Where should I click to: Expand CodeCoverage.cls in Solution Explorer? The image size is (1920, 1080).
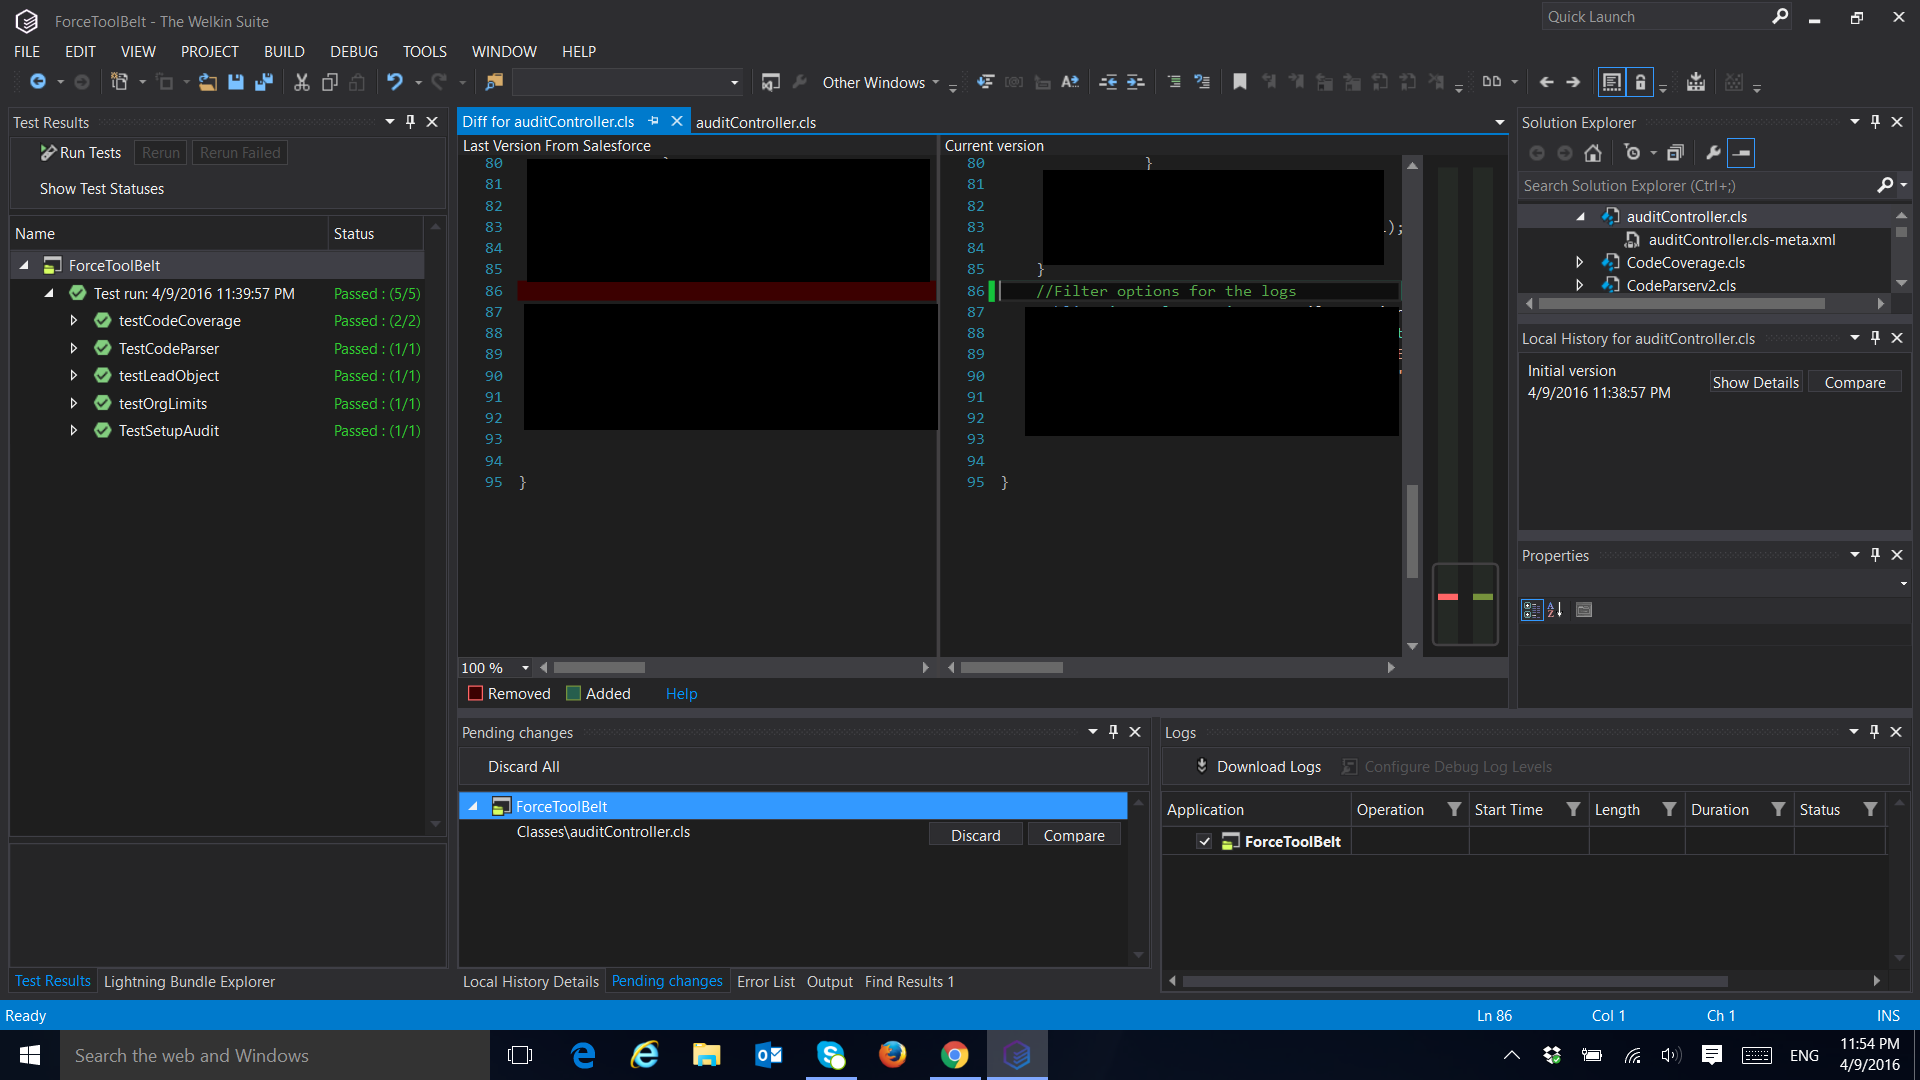coord(1579,262)
